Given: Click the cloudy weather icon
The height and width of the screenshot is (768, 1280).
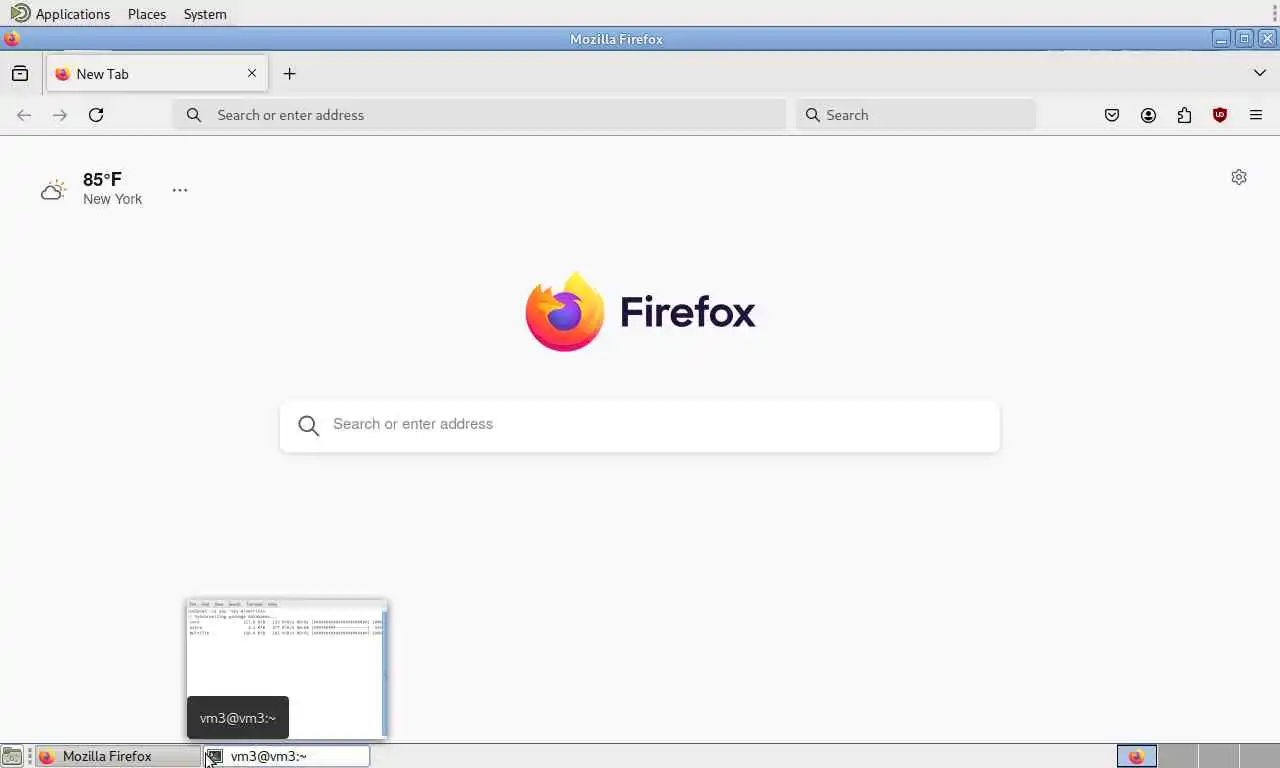Looking at the screenshot, I should (x=53, y=189).
